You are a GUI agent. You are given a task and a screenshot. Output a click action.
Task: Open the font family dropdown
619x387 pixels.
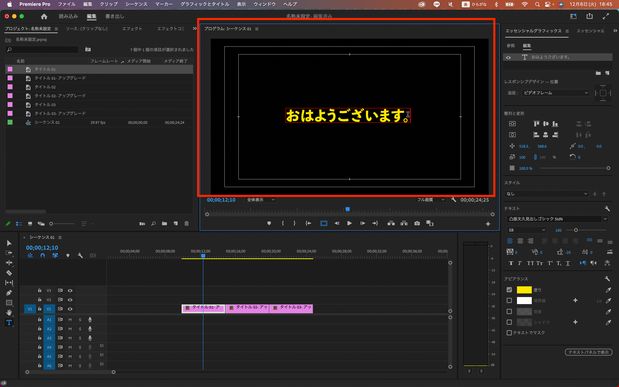[557, 219]
